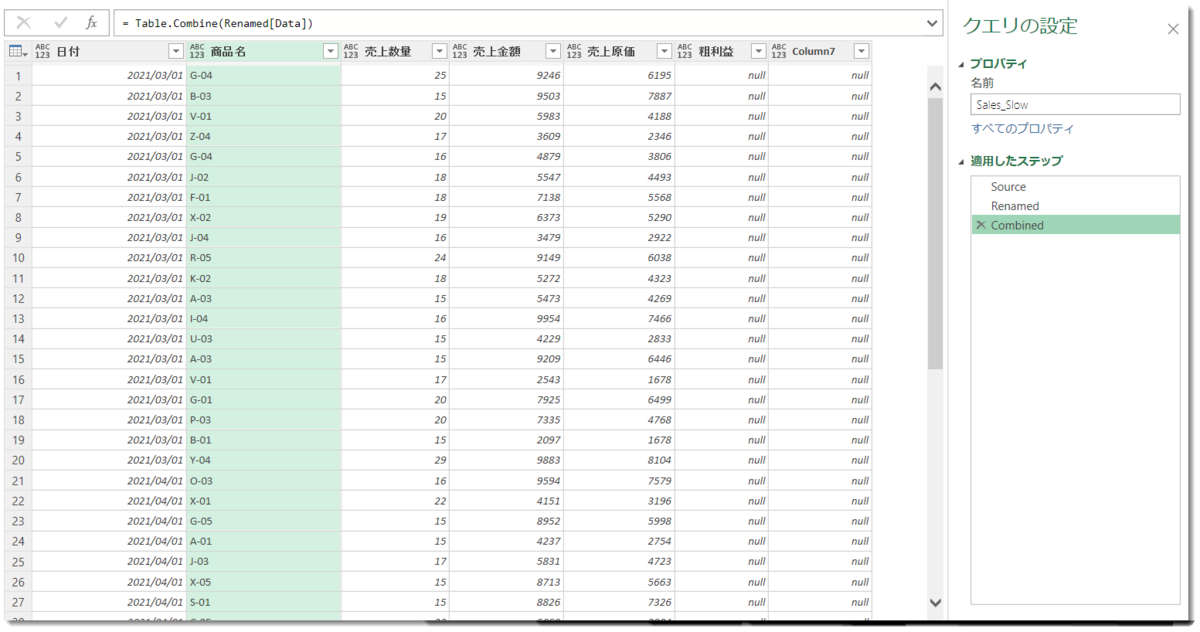The image size is (1200, 632).
Task: Select the Combined applied step
Action: tap(1075, 225)
